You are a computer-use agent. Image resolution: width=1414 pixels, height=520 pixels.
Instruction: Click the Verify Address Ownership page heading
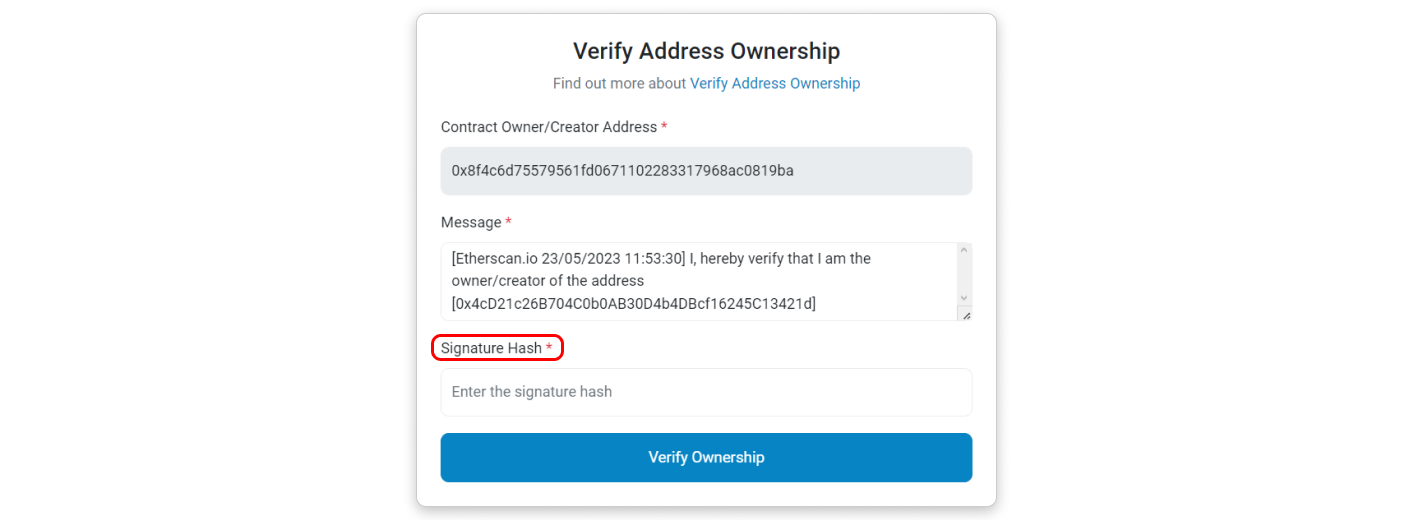coord(706,51)
